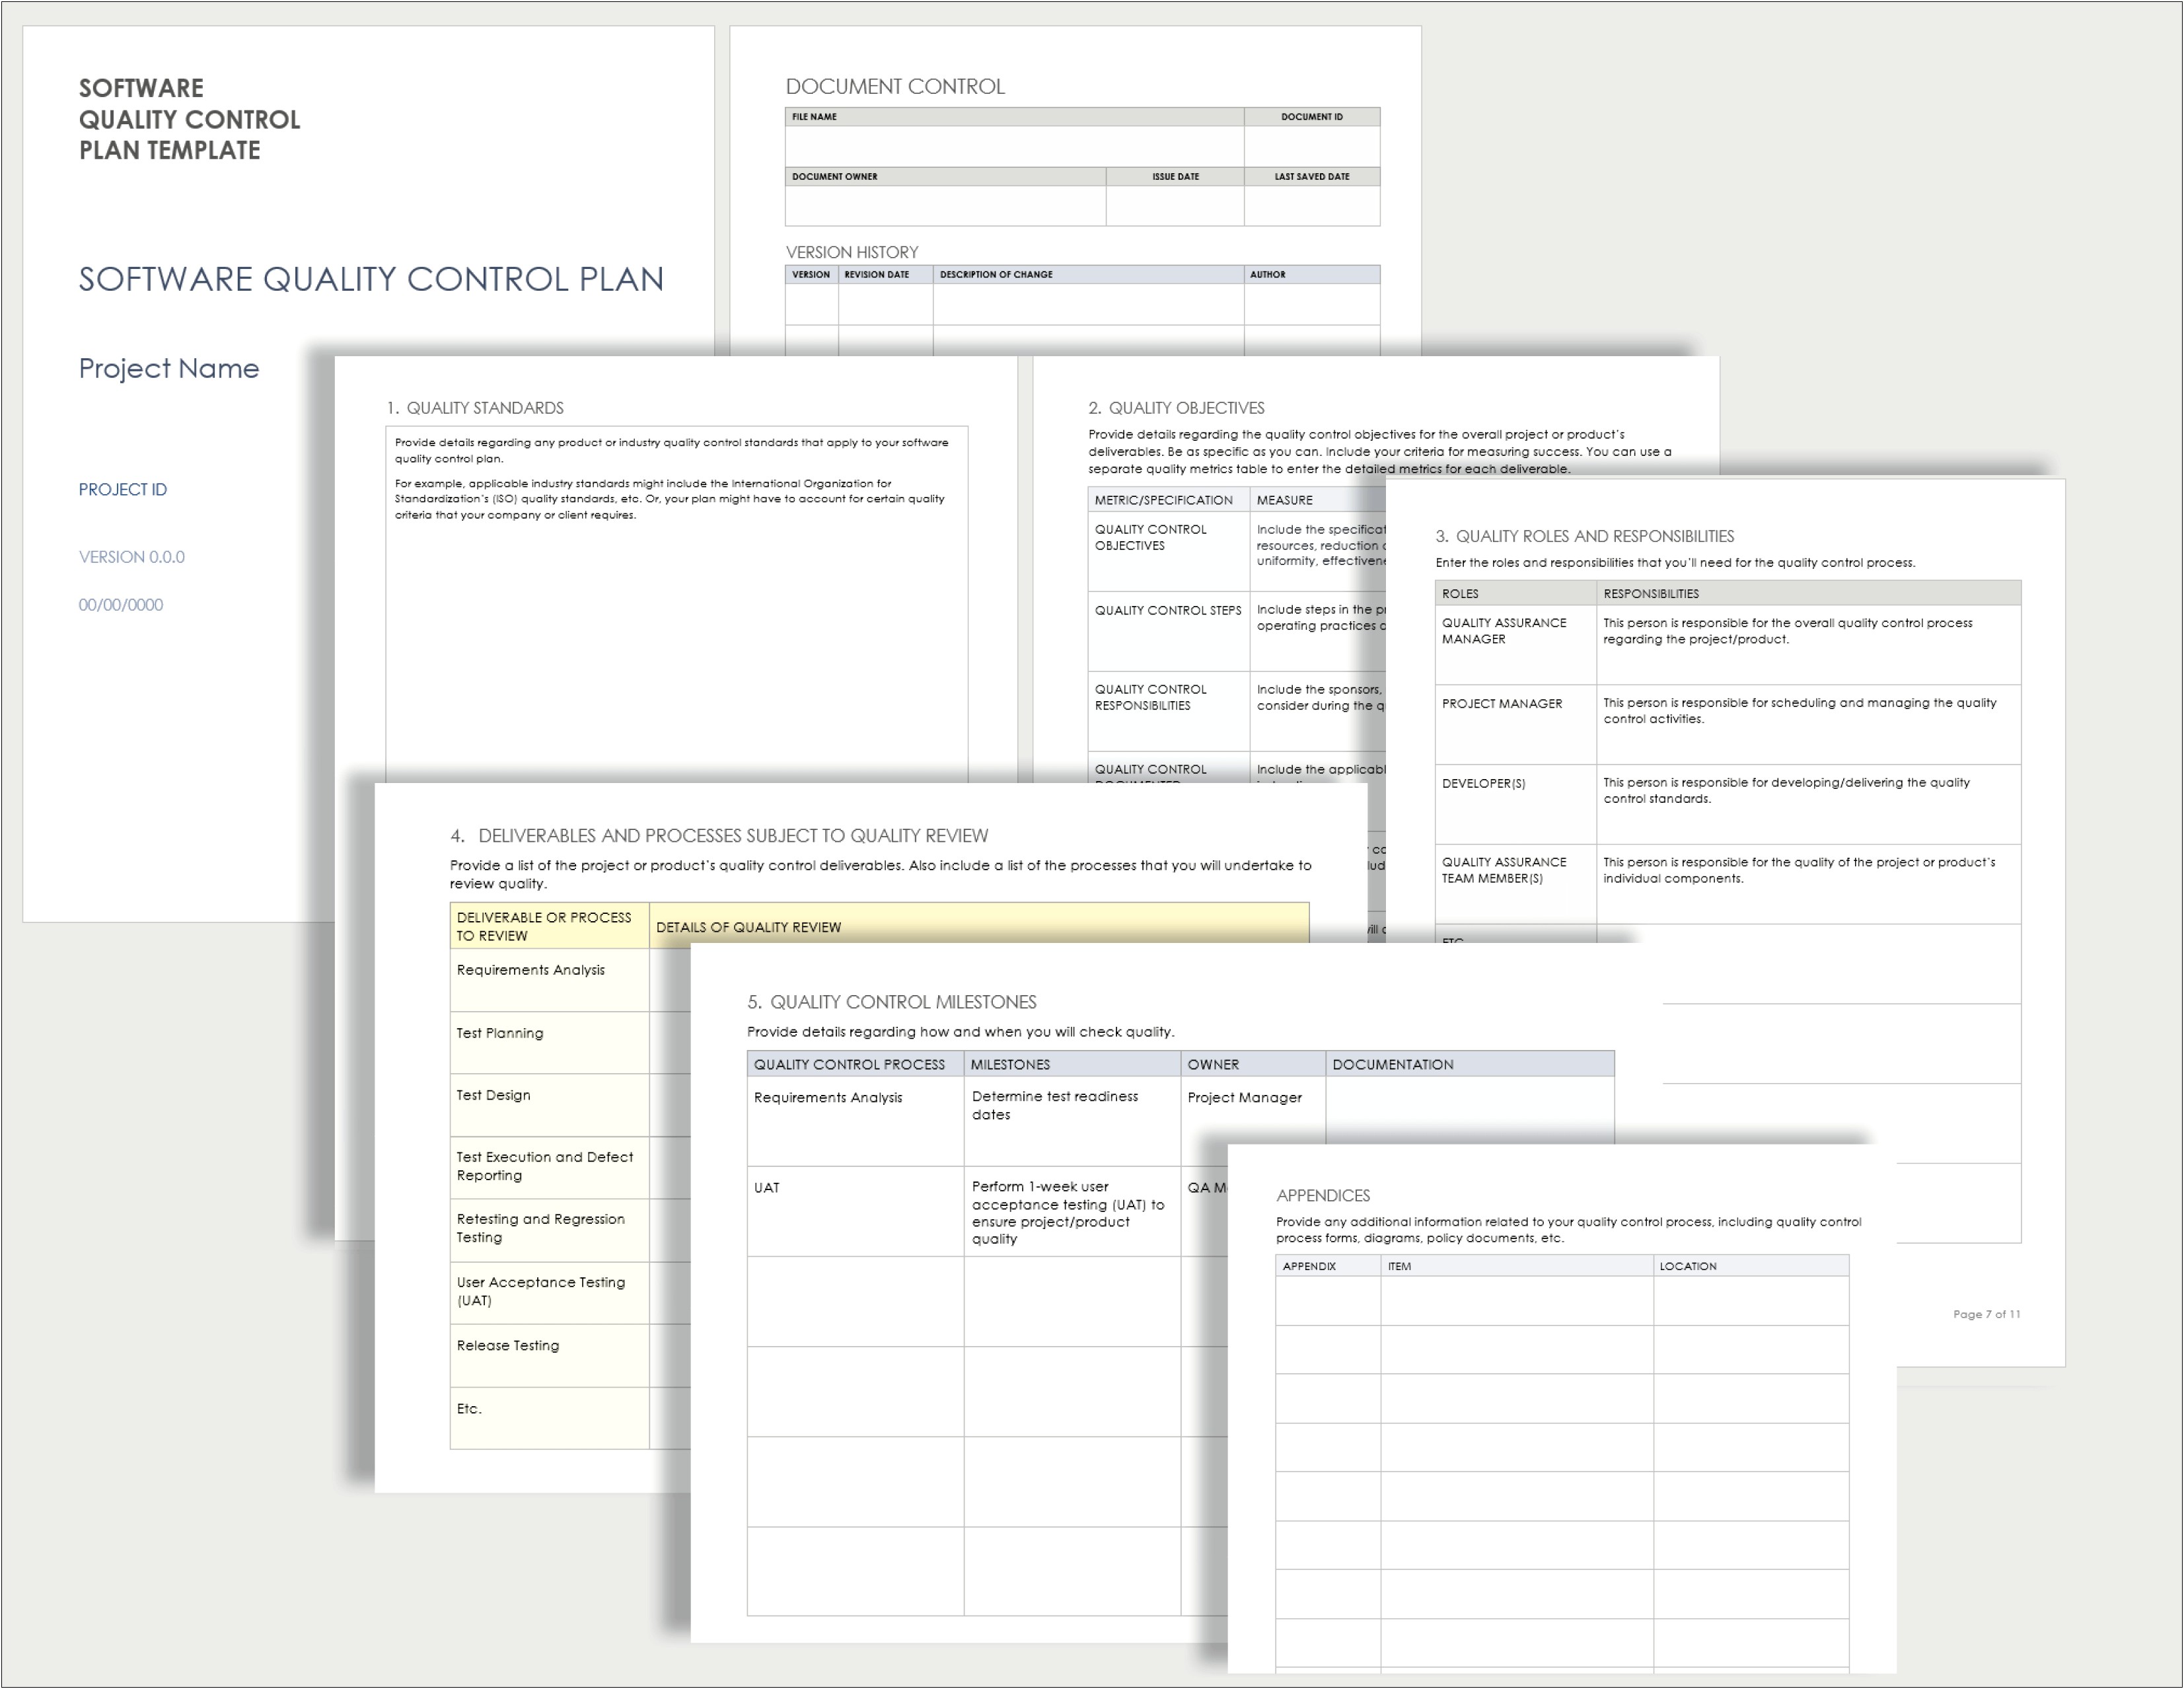Click the 'ISSUE DATE' header cell
Screen dimensions: 2184x1689
pos(1175,177)
